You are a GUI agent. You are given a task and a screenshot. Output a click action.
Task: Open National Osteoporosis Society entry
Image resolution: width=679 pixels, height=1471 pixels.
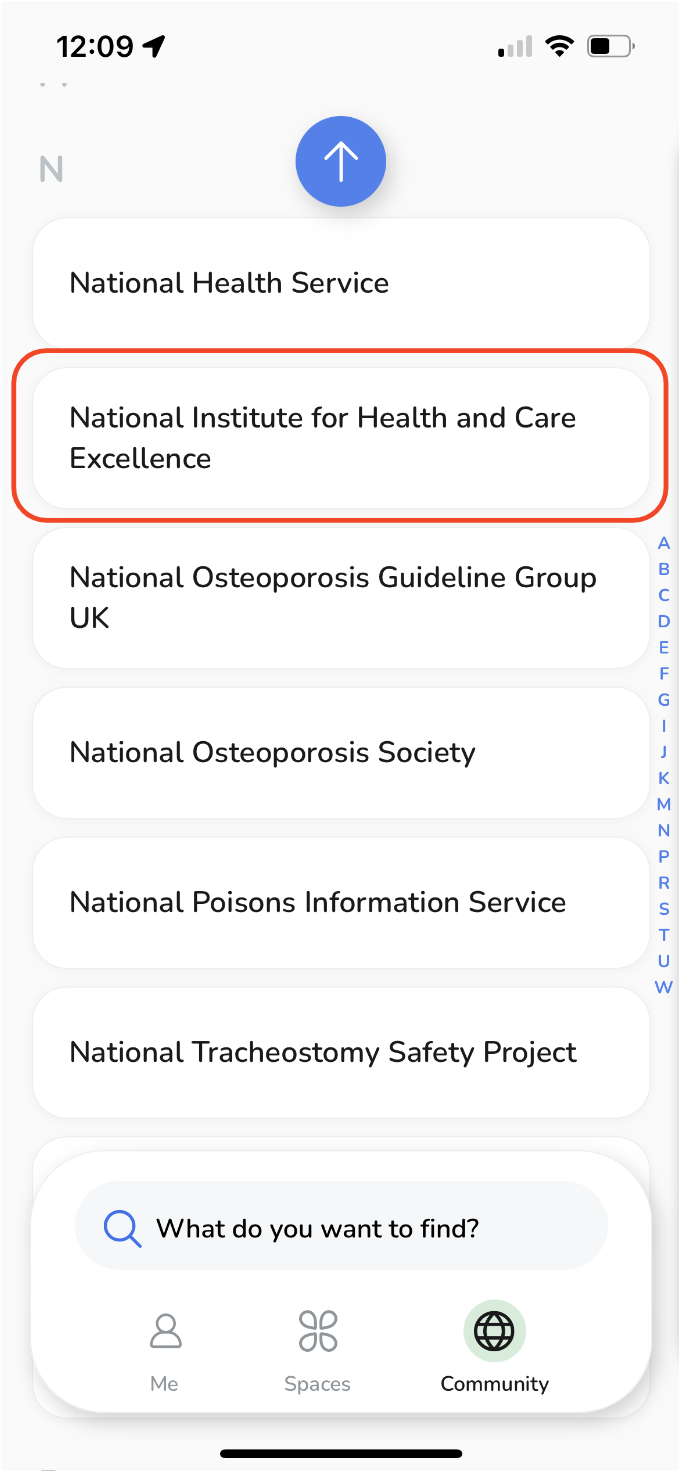[340, 752]
